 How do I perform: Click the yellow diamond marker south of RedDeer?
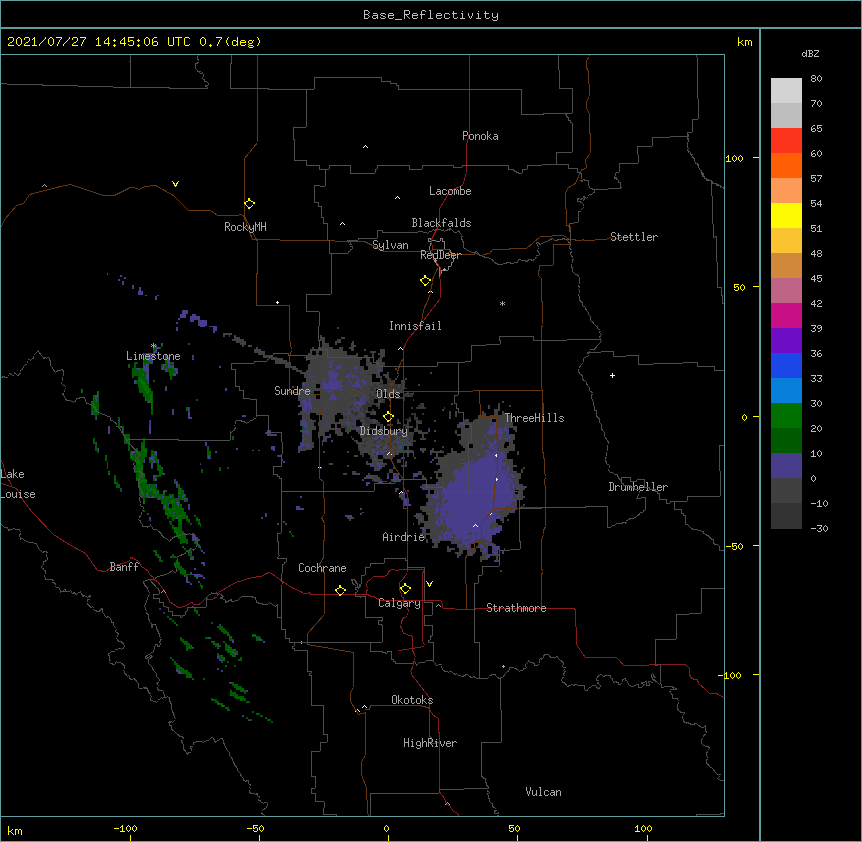[426, 281]
